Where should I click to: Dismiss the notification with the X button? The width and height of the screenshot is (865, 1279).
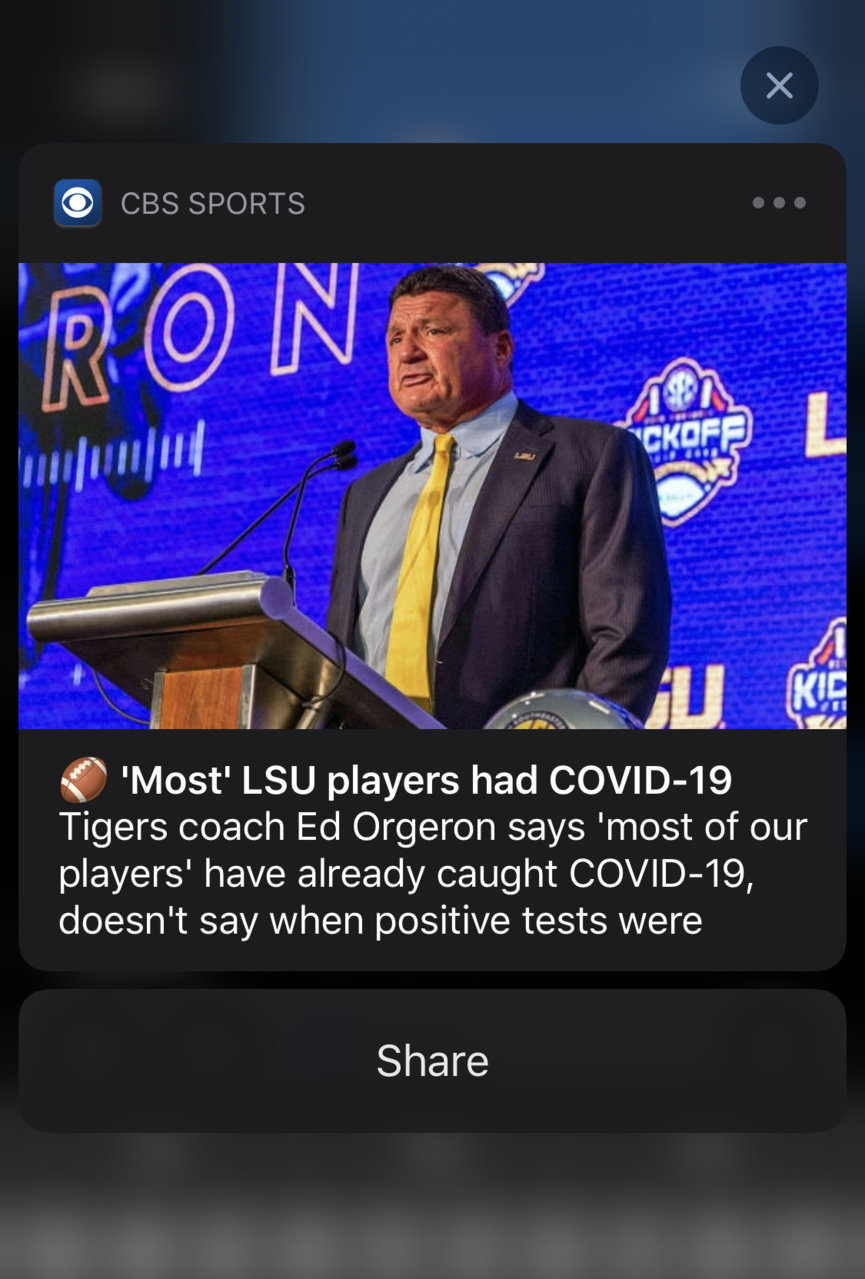coord(779,86)
